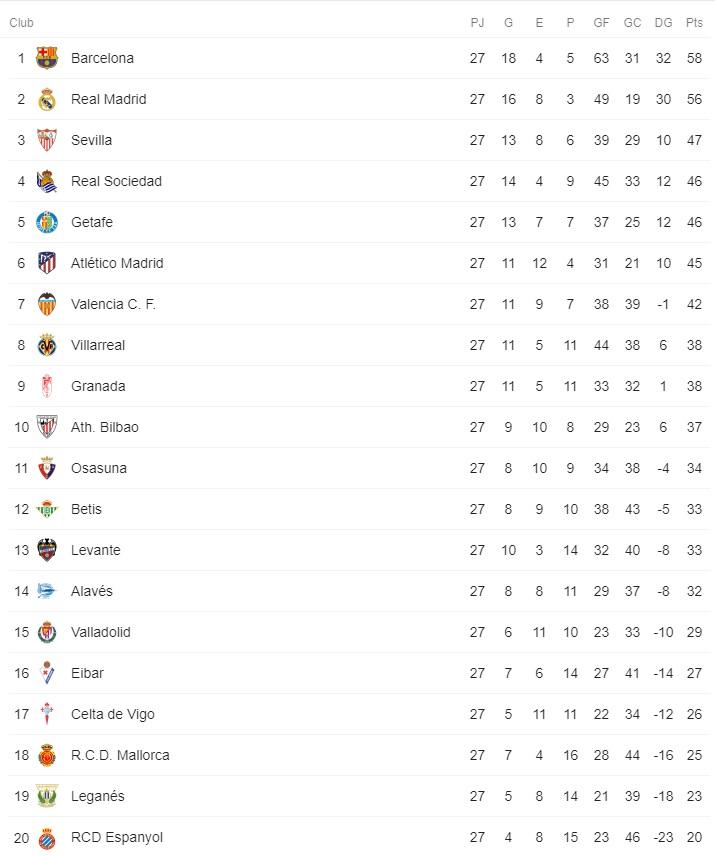Image resolution: width=715 pixels, height=856 pixels.
Task: Open the Granada team name link
Action: click(x=98, y=386)
